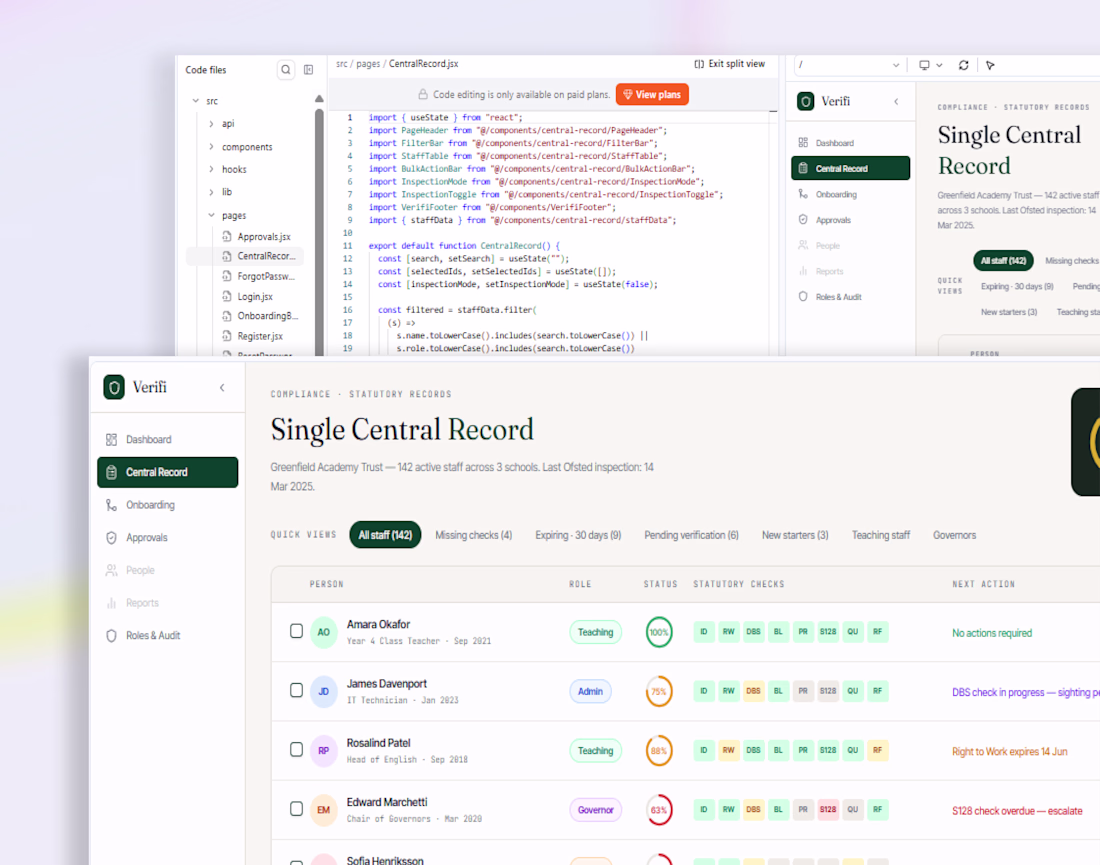Viewport: 1100px width, 865px height.
Task: Click the Verifi shield logo in front window
Action: pos(114,387)
